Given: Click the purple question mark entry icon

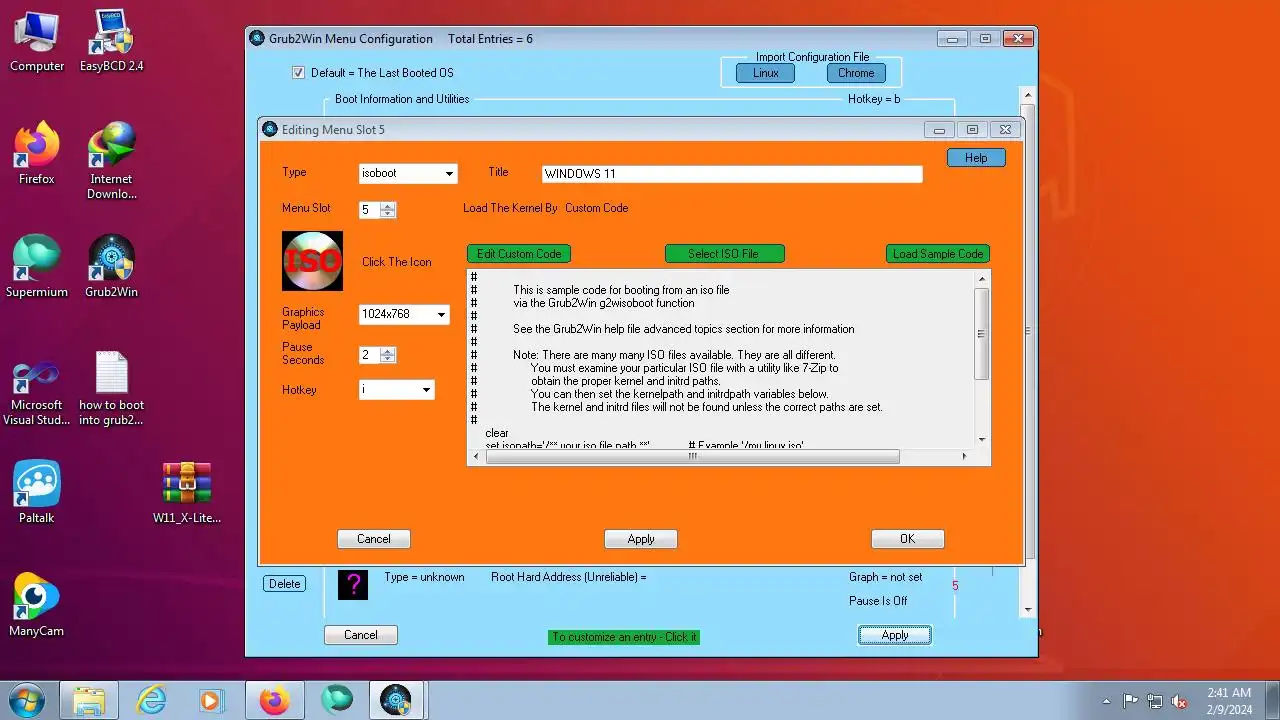Looking at the screenshot, I should 353,584.
